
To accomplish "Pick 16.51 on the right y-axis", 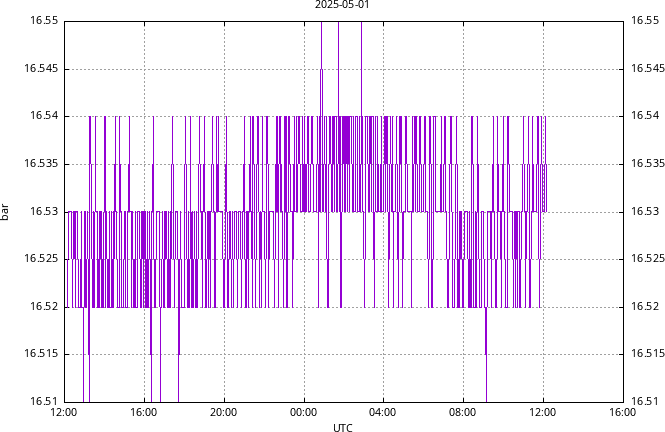I will [645, 401].
